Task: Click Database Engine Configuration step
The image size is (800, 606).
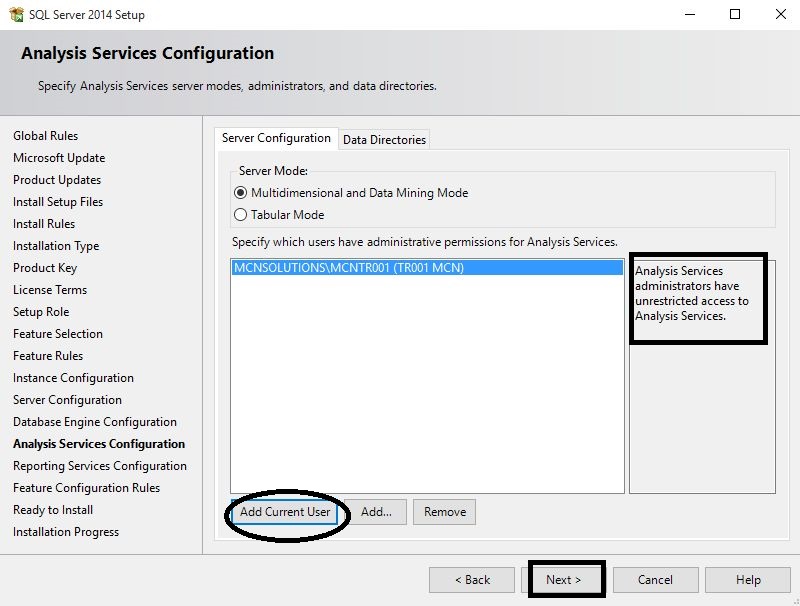Action: 95,422
